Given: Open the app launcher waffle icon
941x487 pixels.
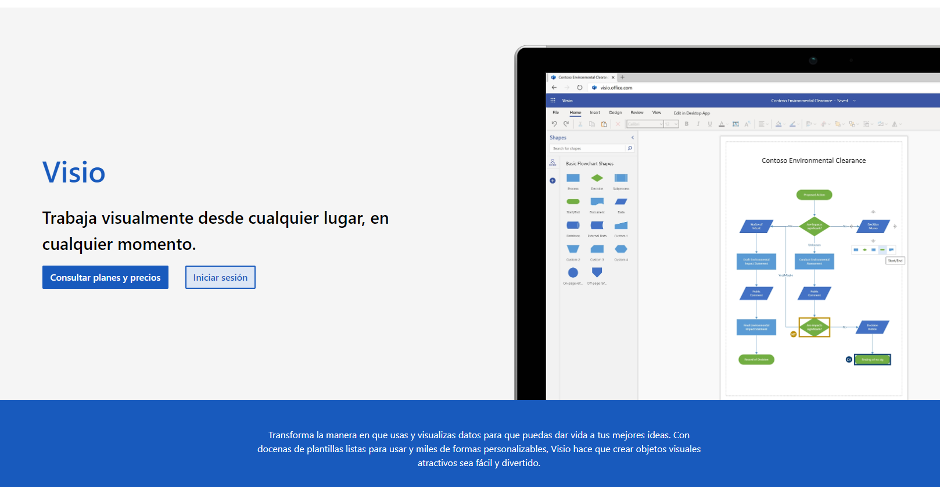Looking at the screenshot, I should [x=553, y=100].
